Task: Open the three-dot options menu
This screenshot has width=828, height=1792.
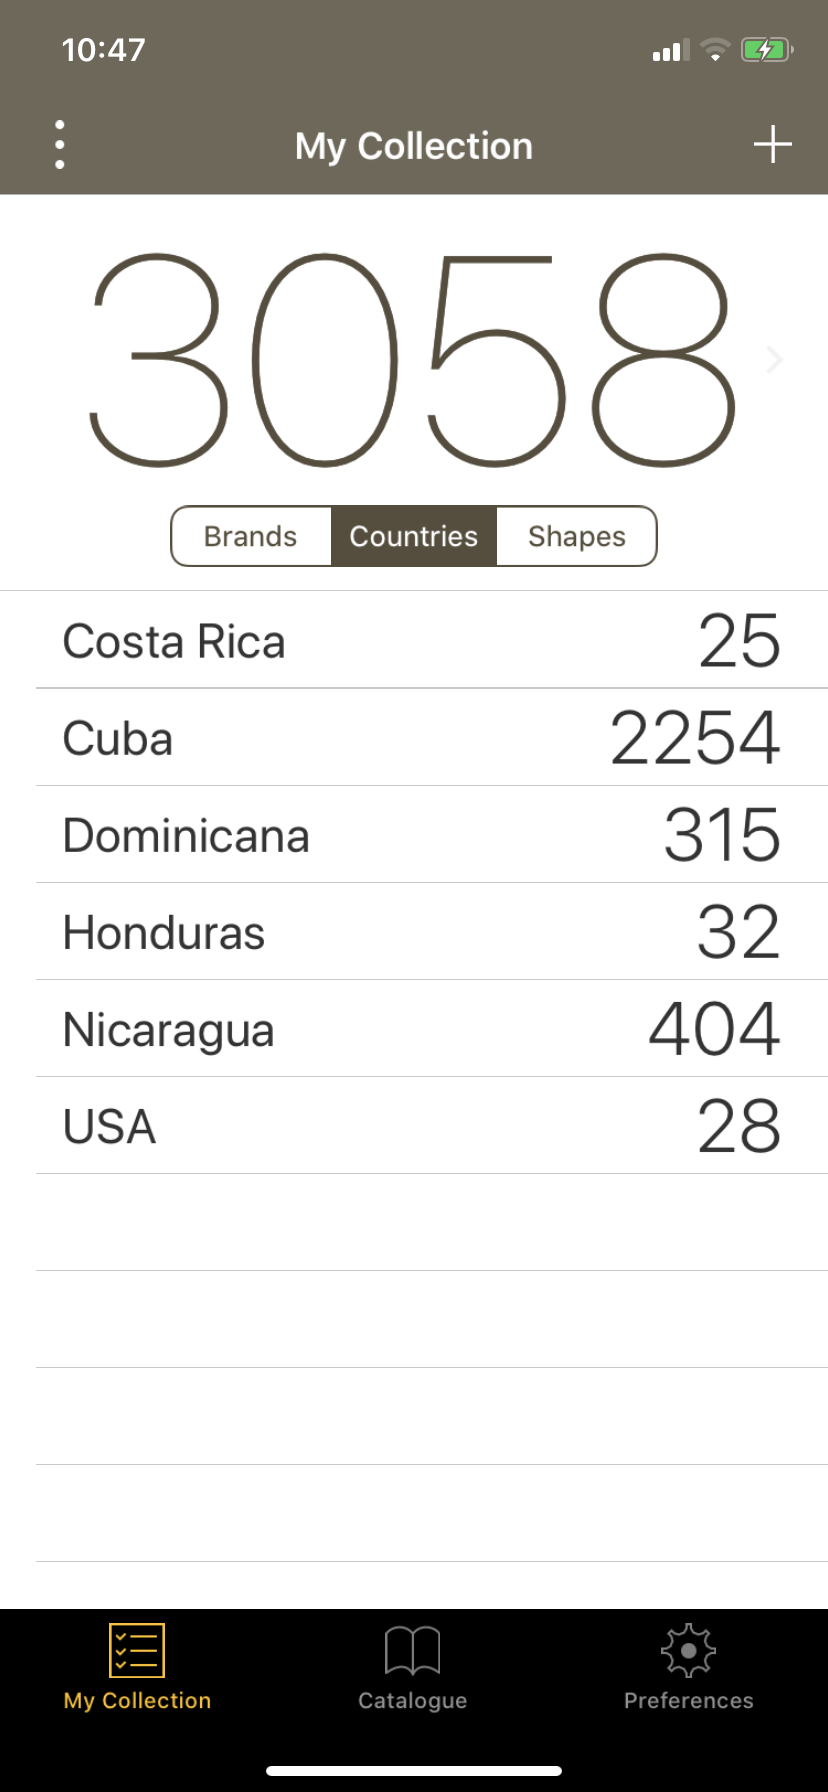Action: [x=60, y=145]
